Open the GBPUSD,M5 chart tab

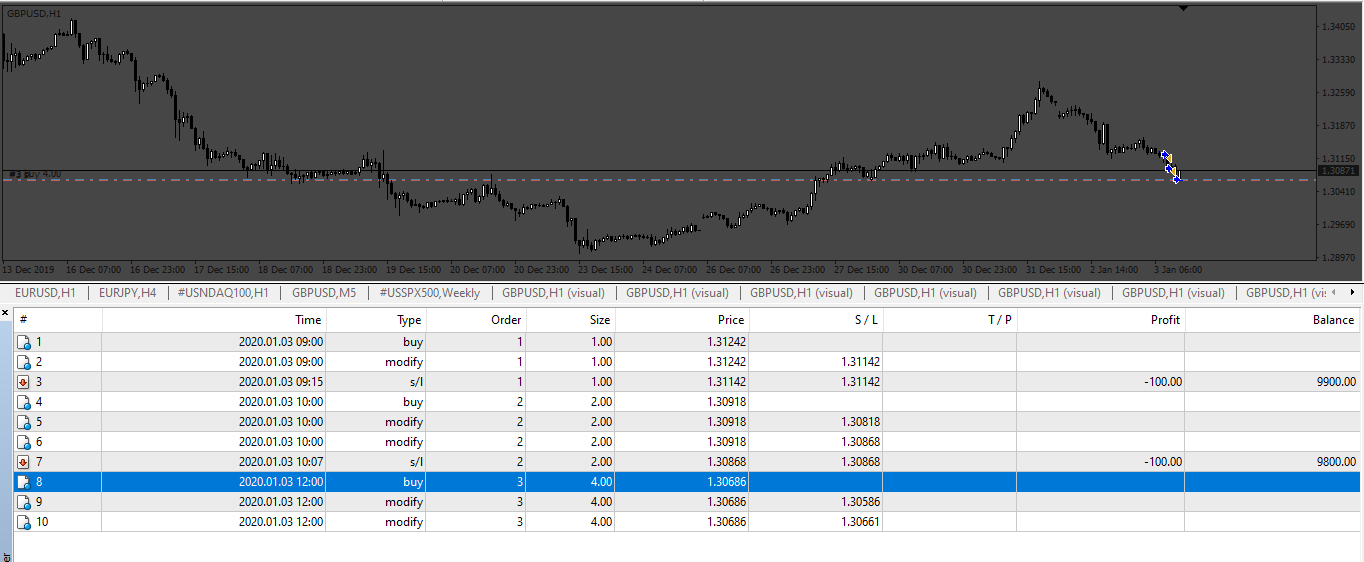tap(323, 293)
